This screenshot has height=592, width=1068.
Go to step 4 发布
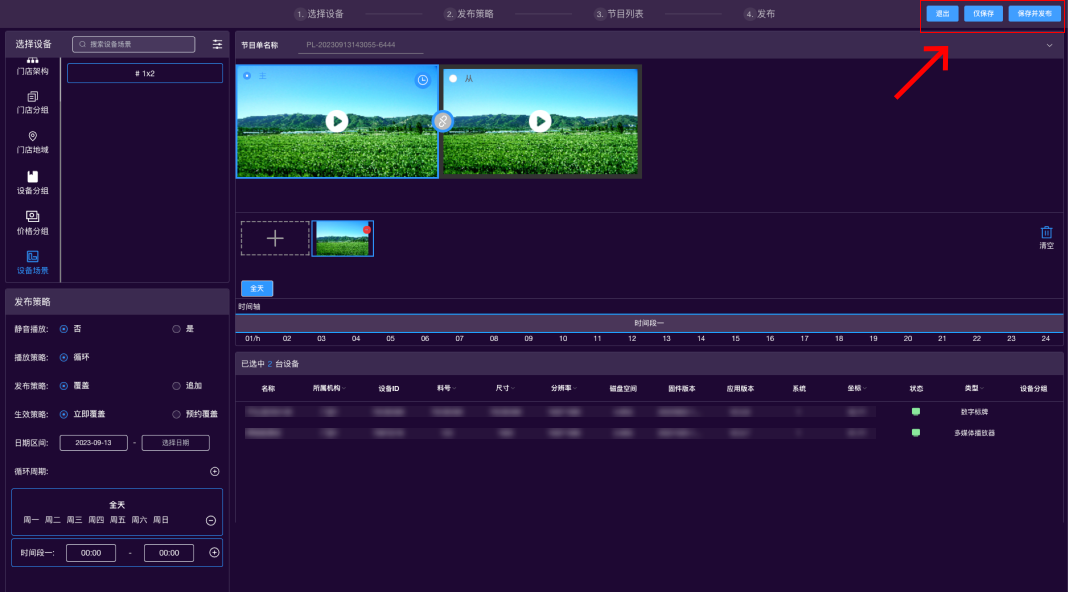point(760,14)
